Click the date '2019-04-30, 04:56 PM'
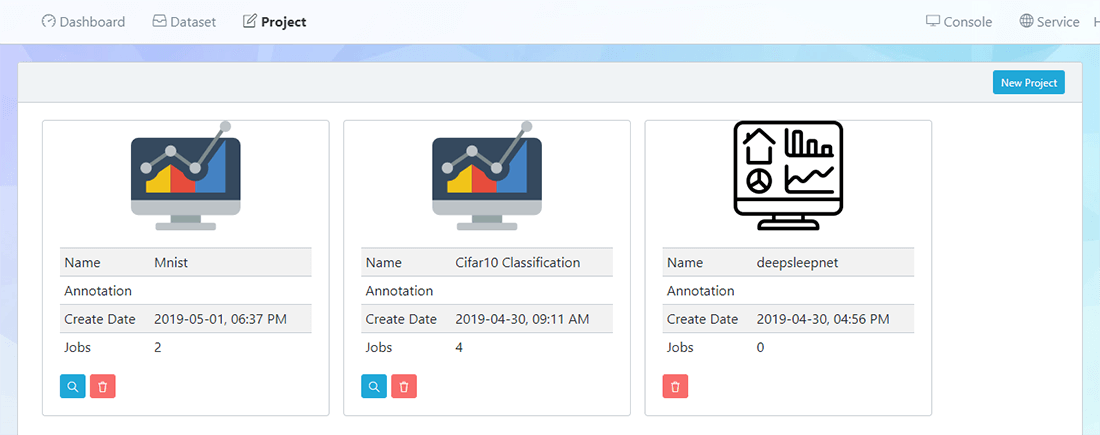The height and width of the screenshot is (435, 1100). point(823,319)
